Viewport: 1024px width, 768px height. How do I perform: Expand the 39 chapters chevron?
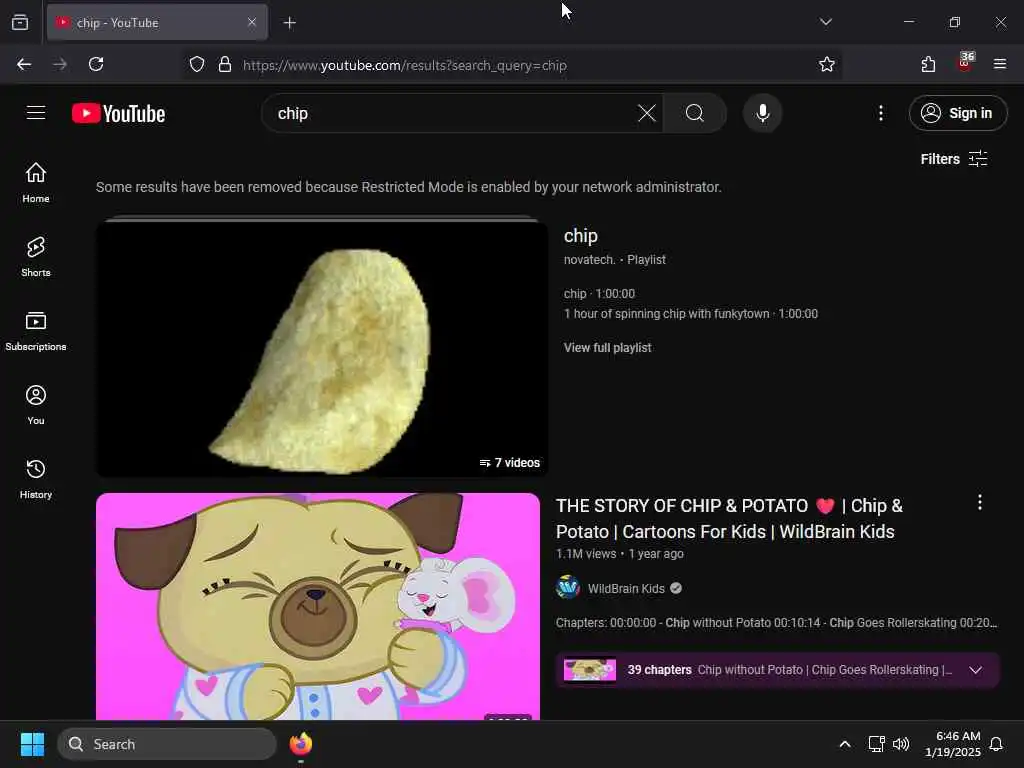tap(976, 670)
